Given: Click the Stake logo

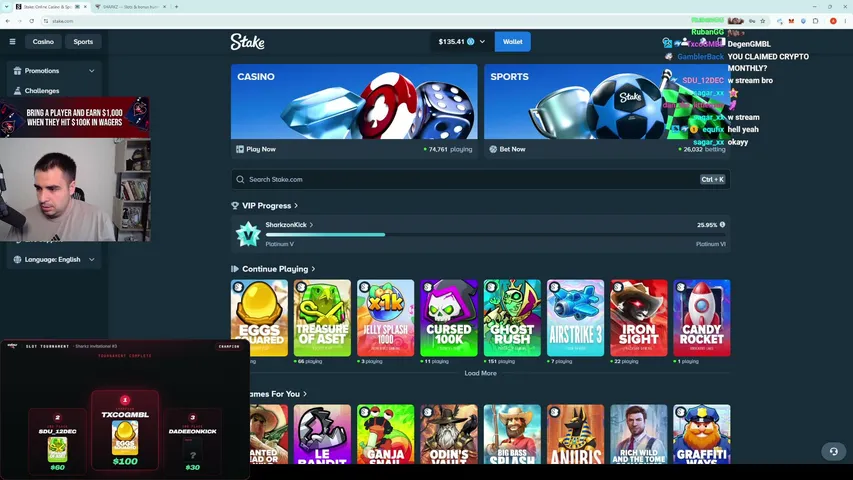Looking at the screenshot, I should click(248, 41).
